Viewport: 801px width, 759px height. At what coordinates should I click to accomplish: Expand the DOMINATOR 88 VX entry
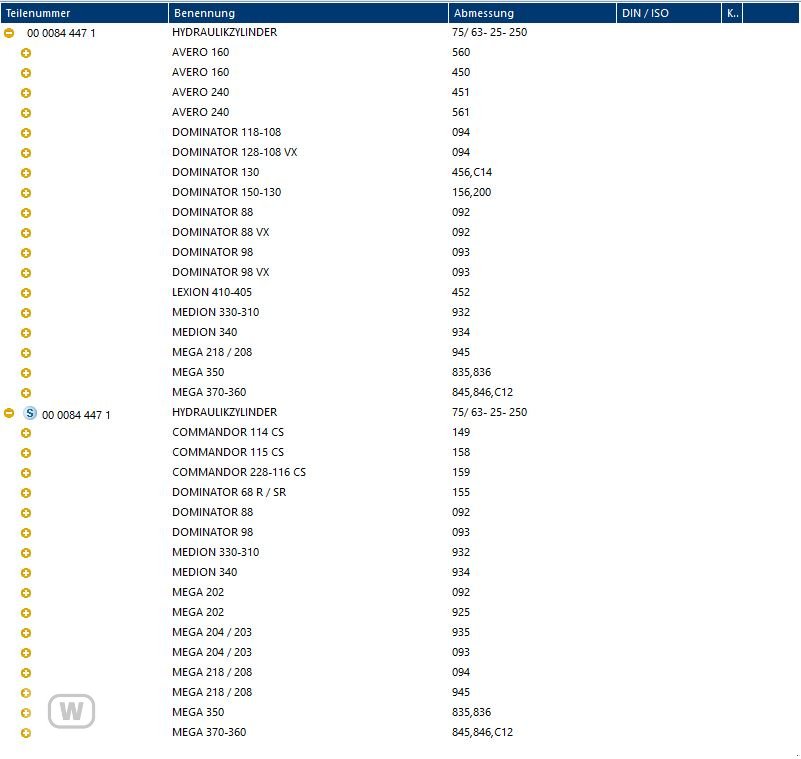[26, 233]
